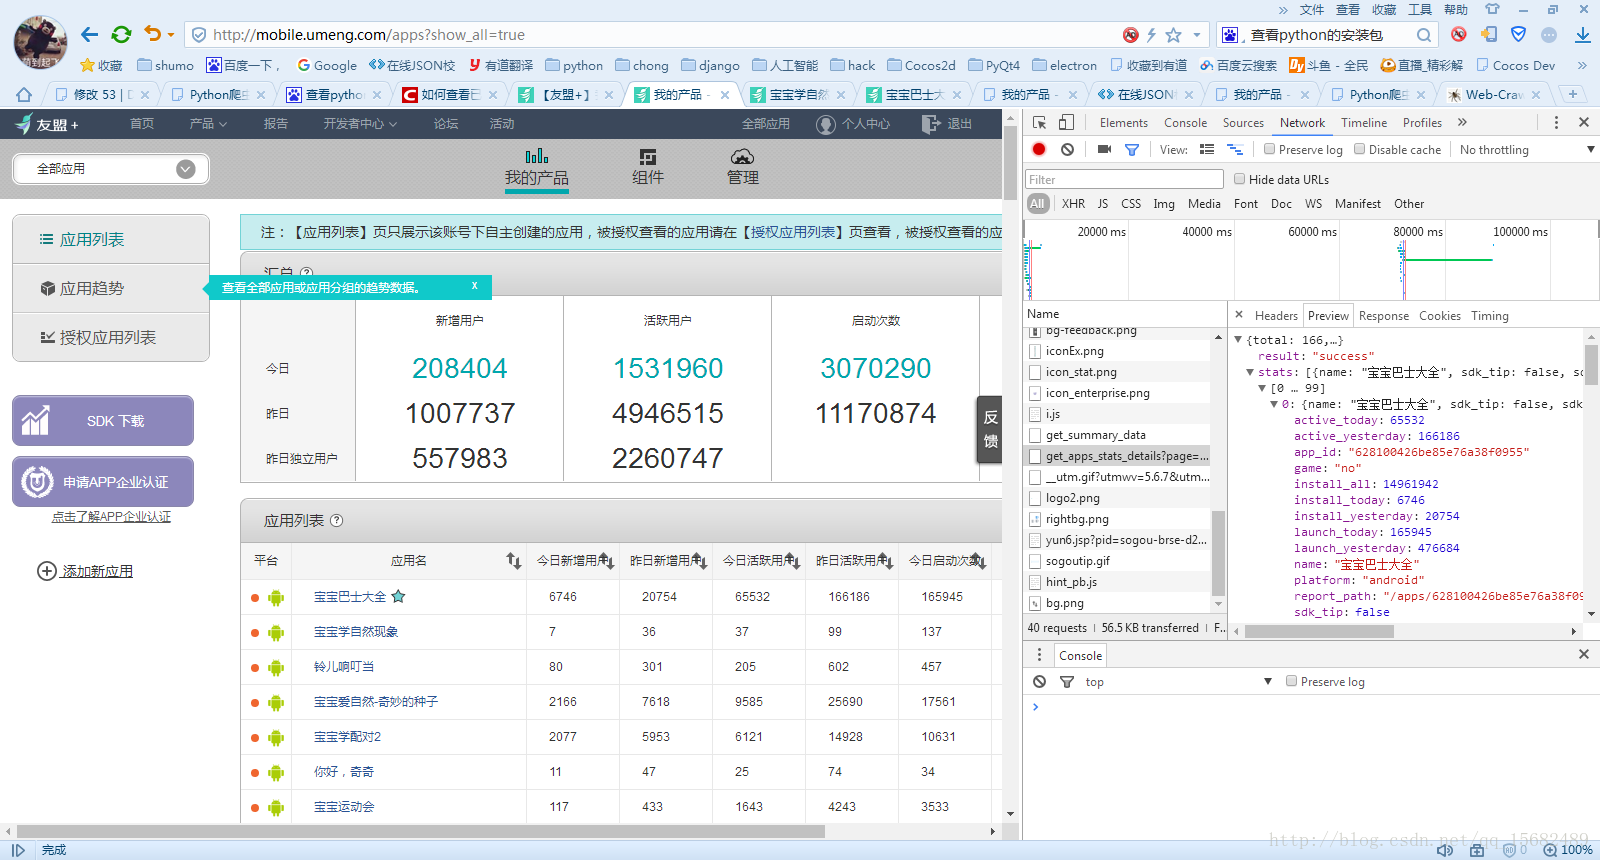Click the SDK 下载 button
1600x860 pixels.
tap(103, 421)
